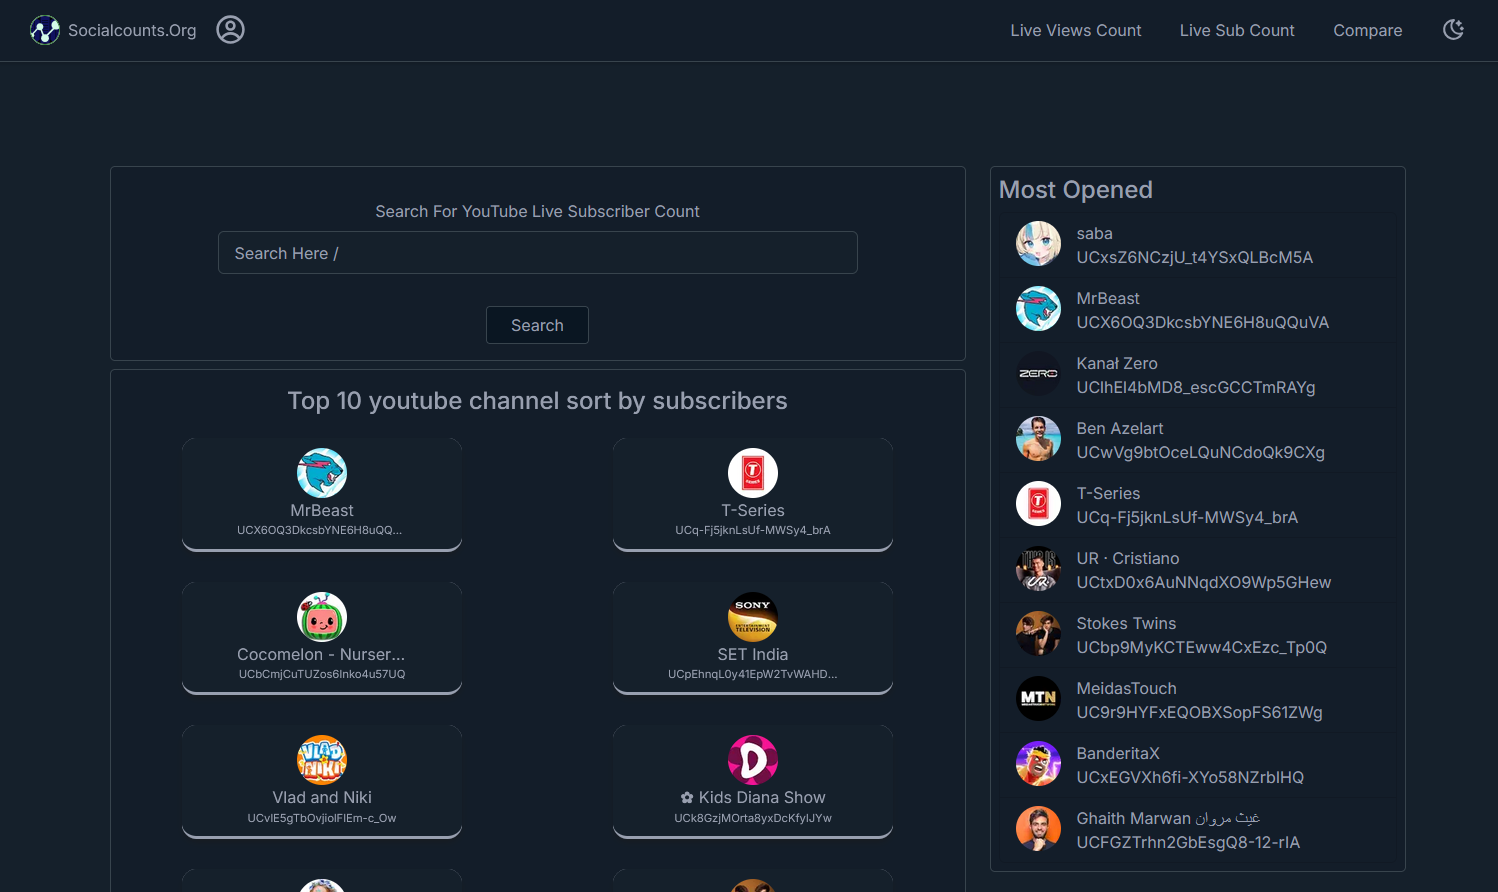
Task: Open the Vlad and Niki avatar
Action: (322, 760)
